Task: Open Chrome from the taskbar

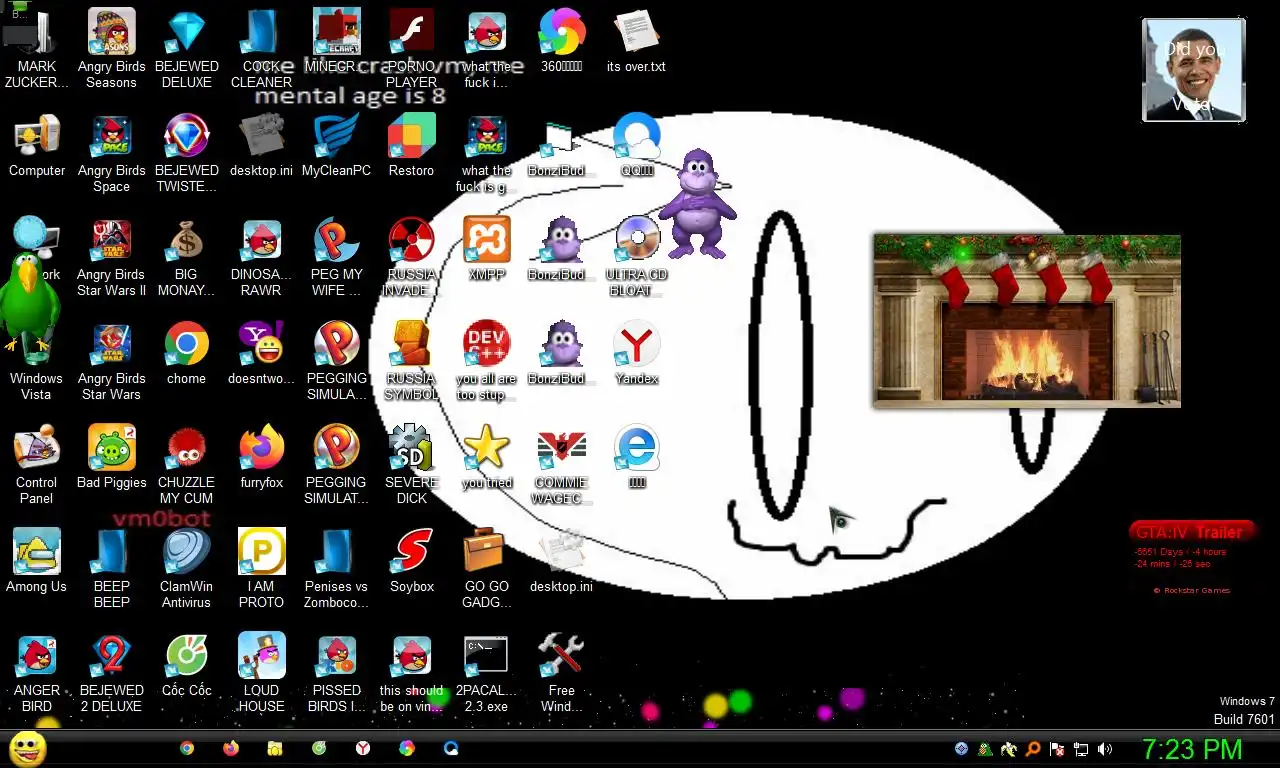Action: [x=187, y=748]
